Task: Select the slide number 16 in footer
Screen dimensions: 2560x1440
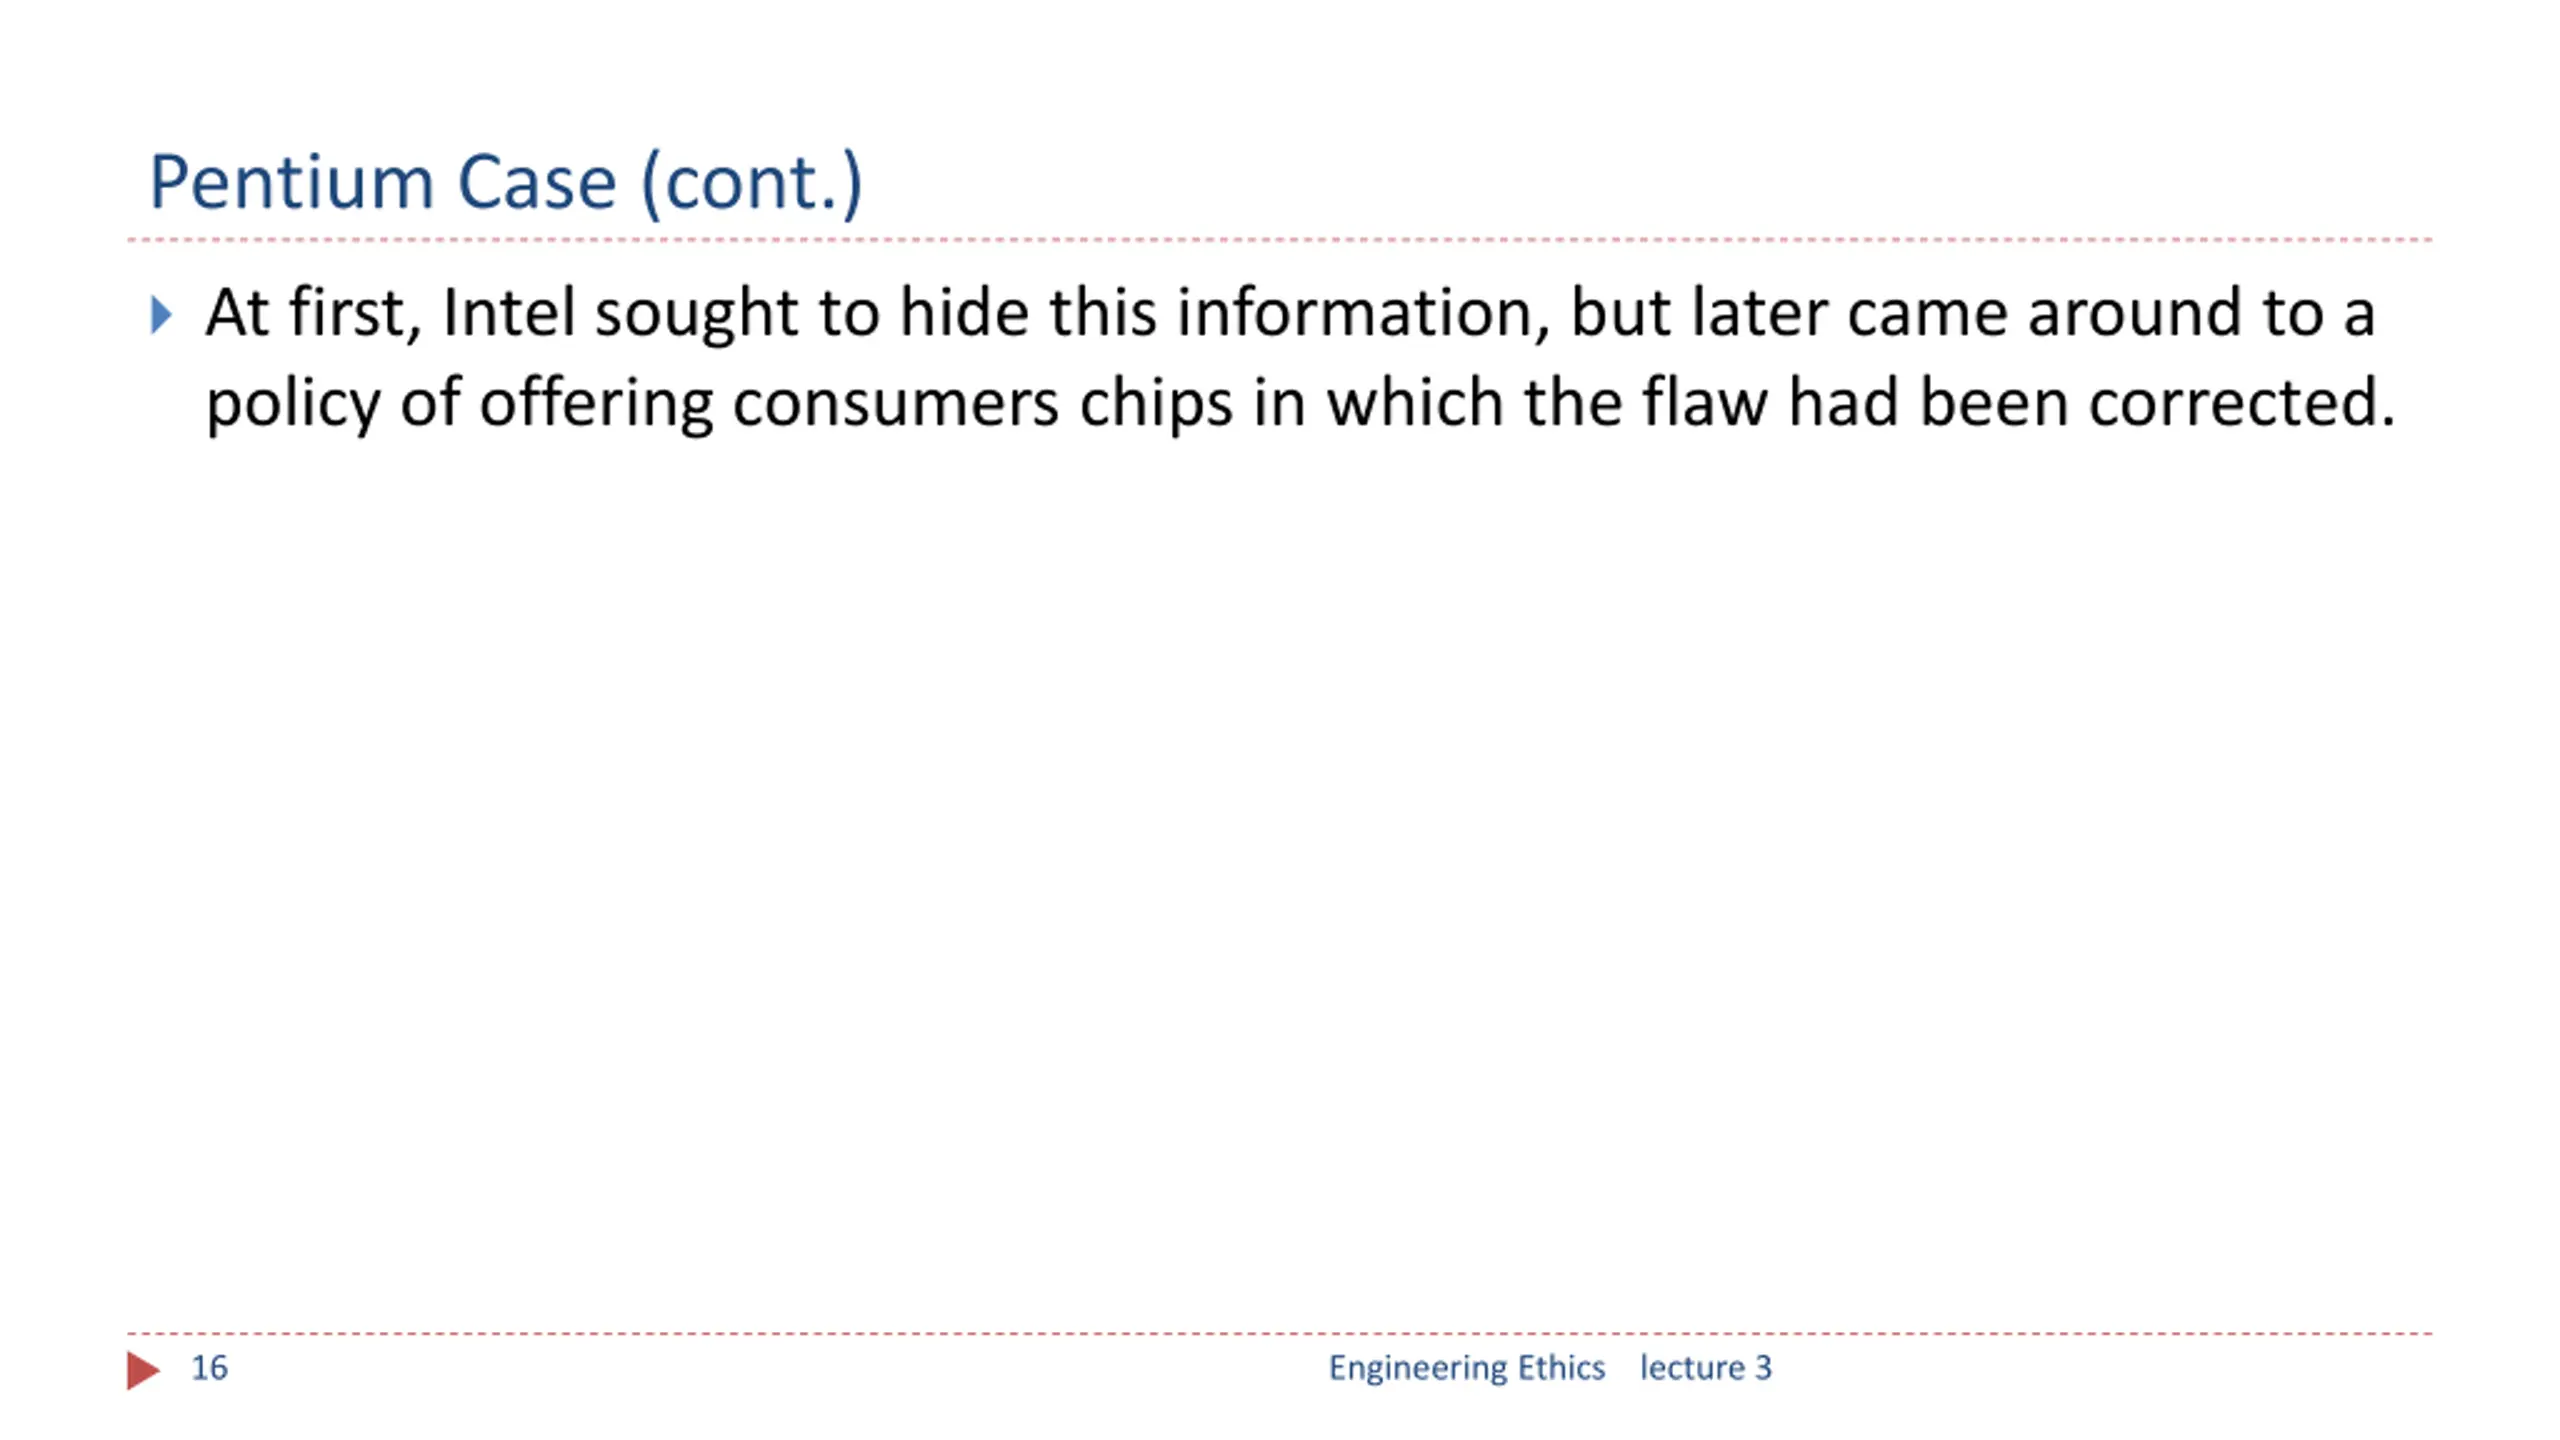Action: click(x=209, y=1368)
